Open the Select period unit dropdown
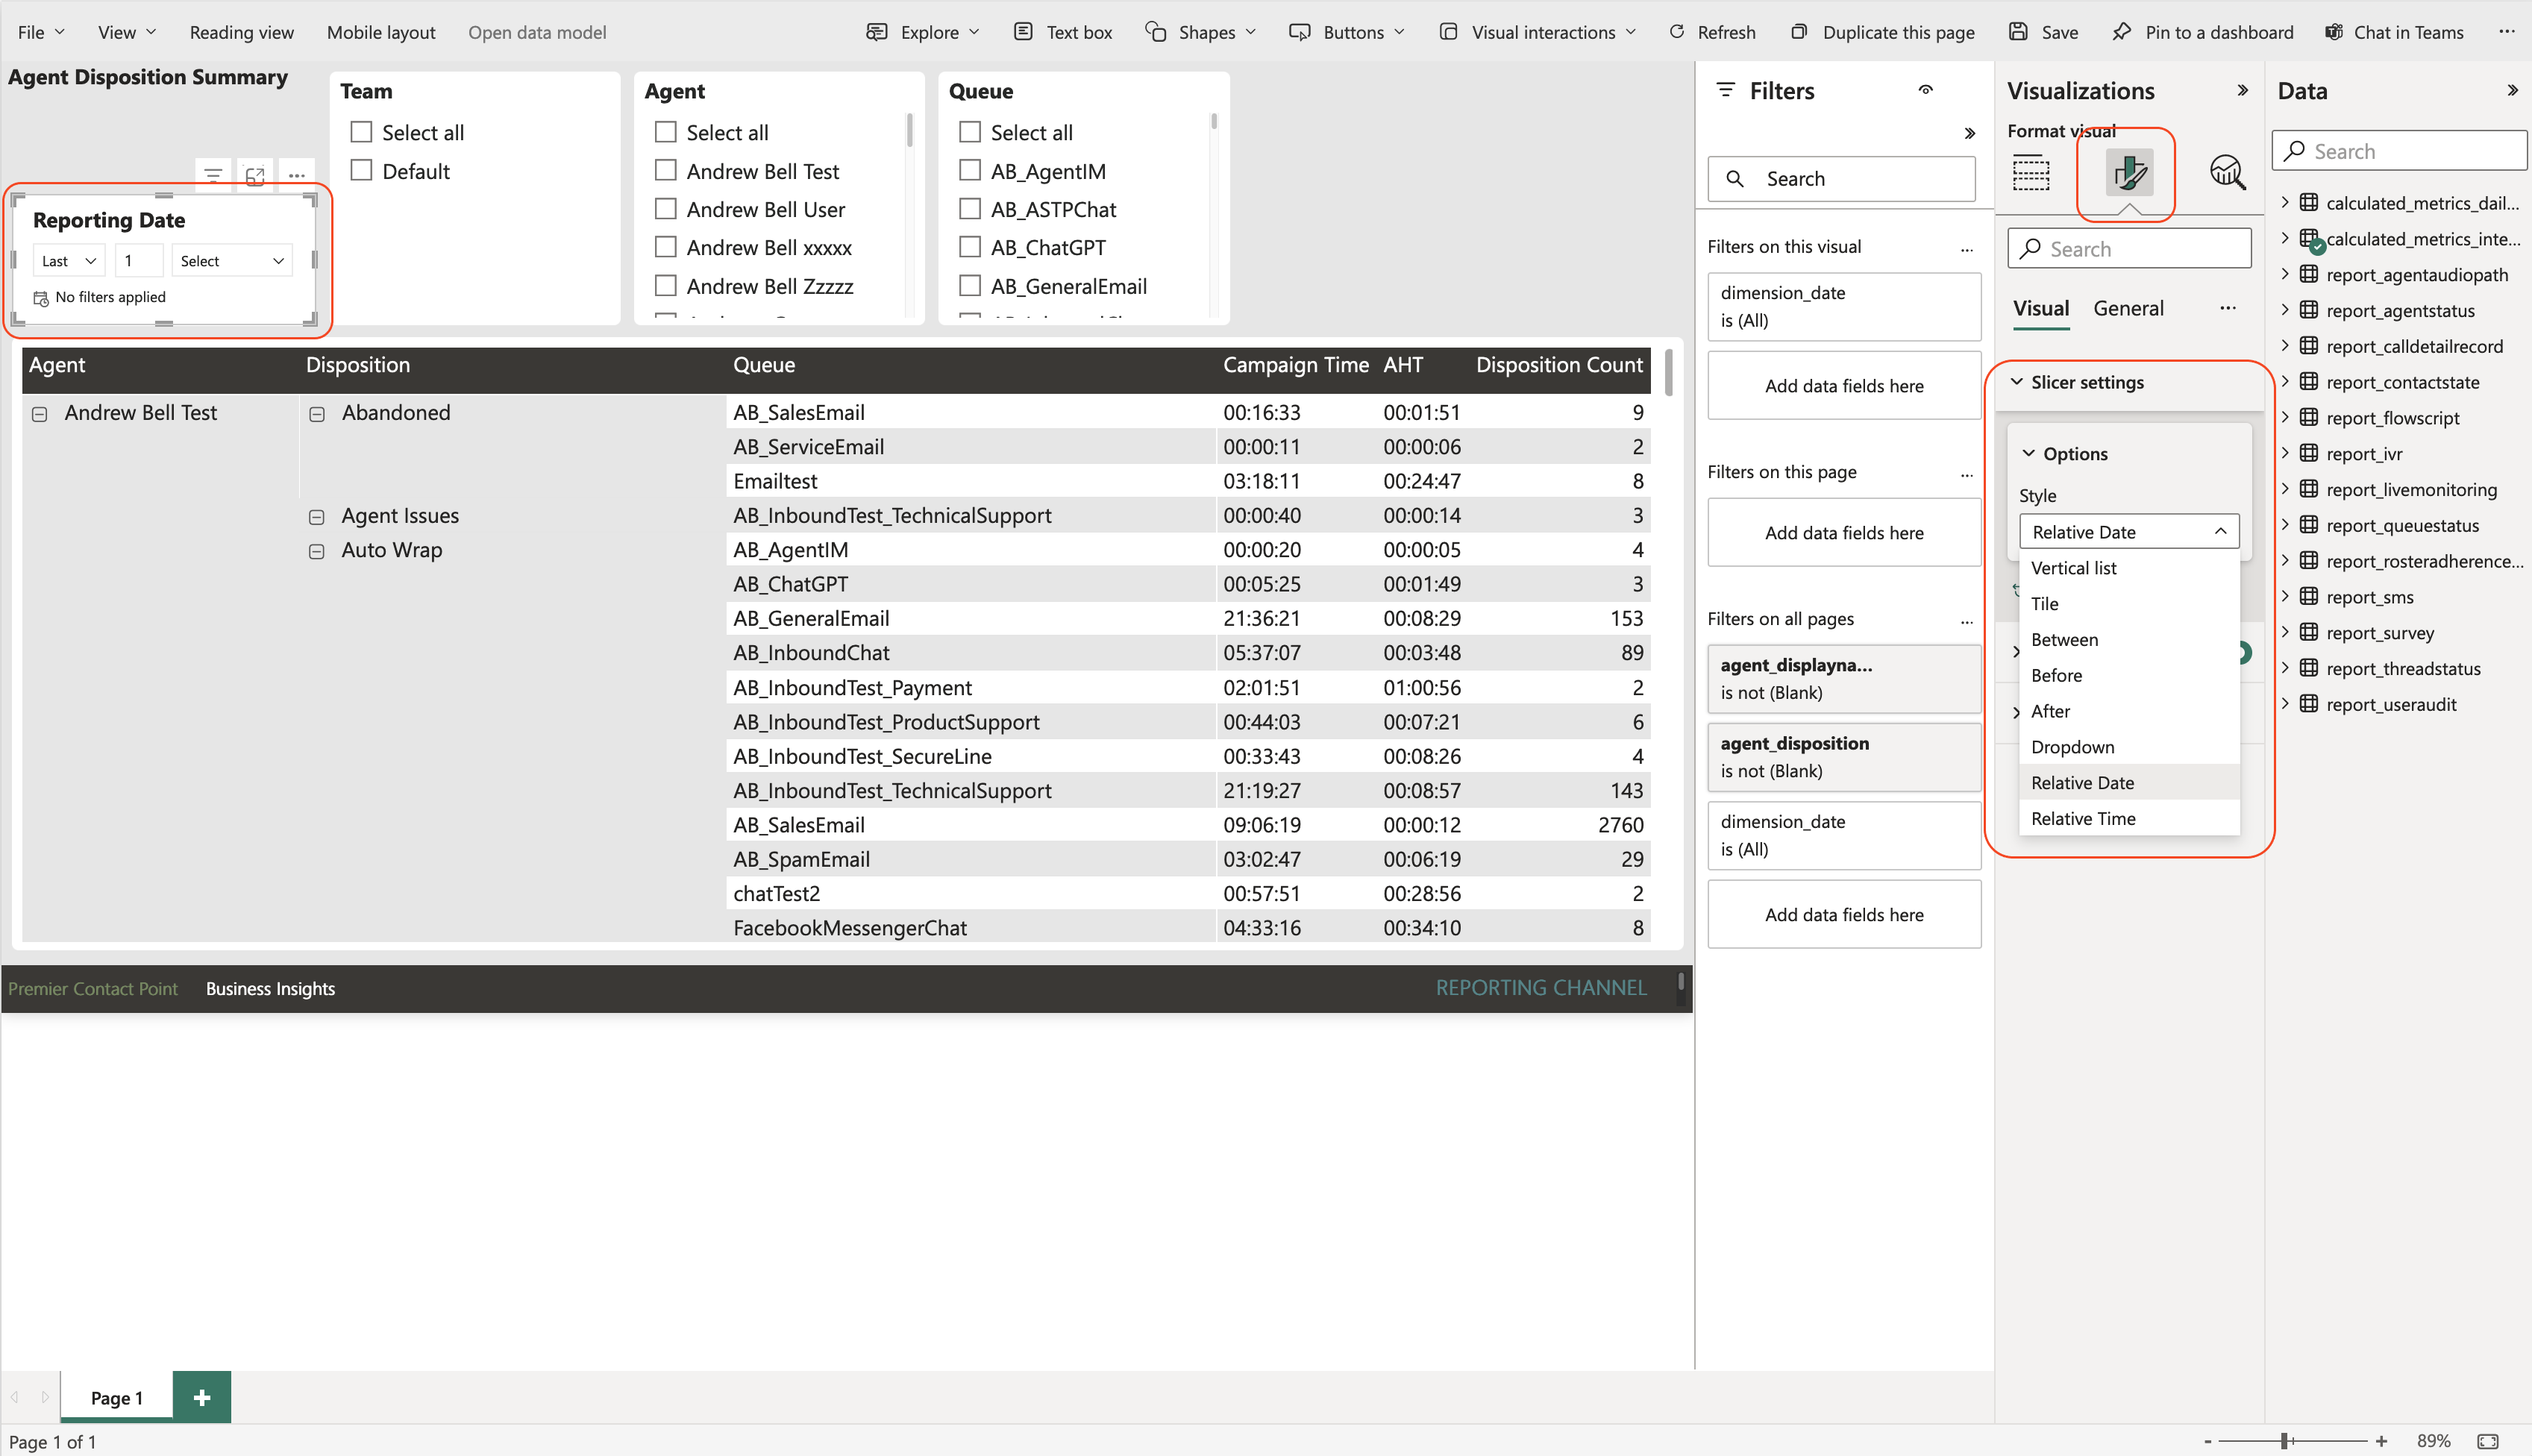The image size is (2532, 1456). point(232,261)
